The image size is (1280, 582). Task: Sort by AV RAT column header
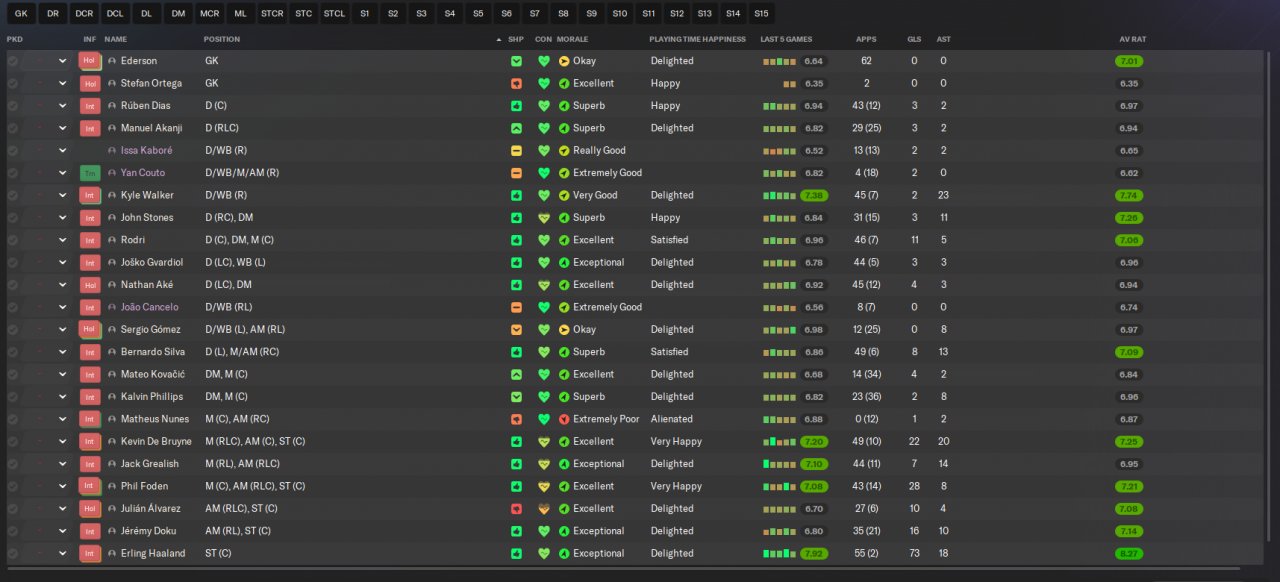[1133, 39]
